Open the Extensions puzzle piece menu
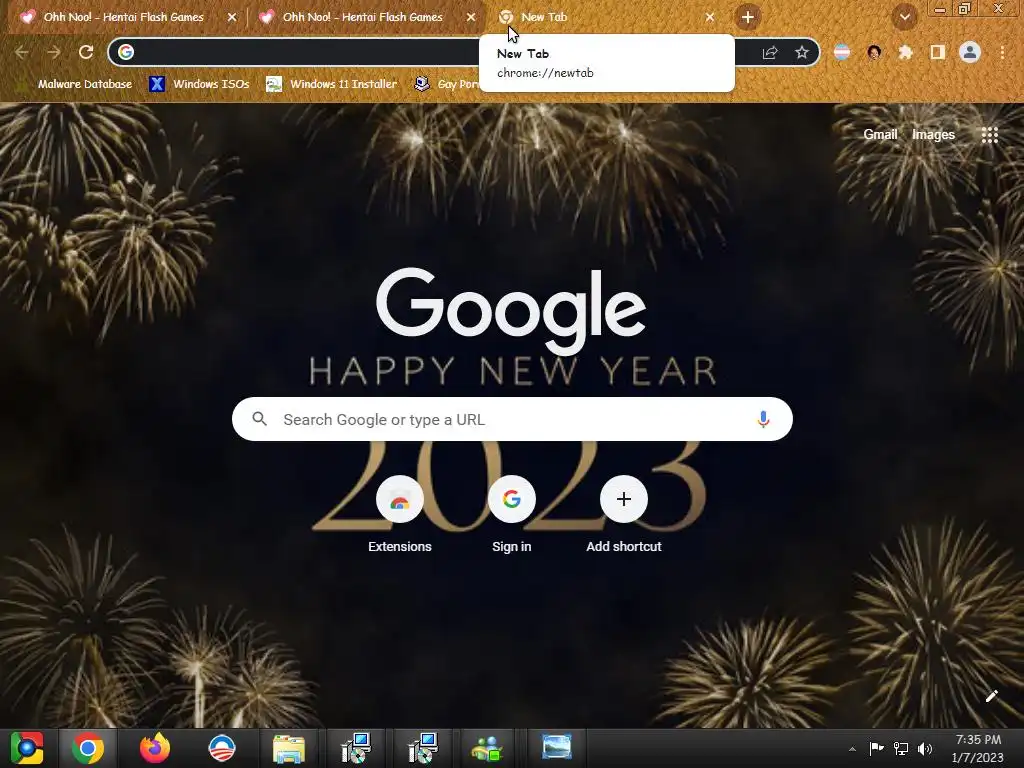The width and height of the screenshot is (1024, 768). pyautogui.click(x=905, y=52)
